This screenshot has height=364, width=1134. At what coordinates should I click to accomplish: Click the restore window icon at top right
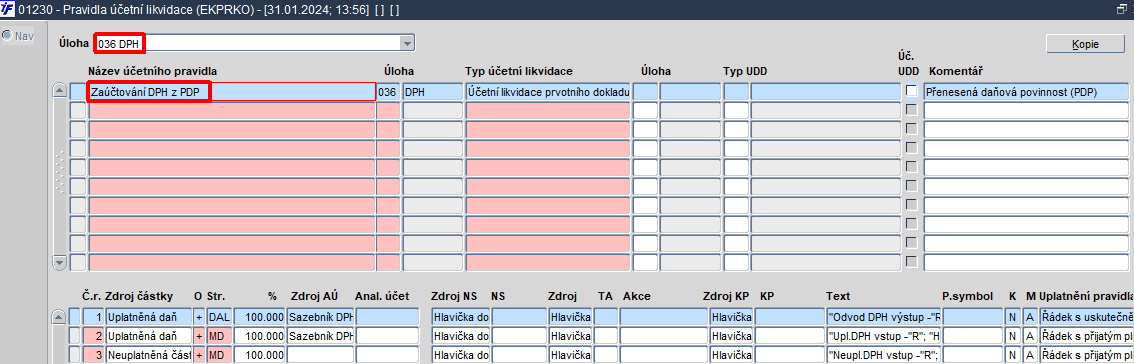tap(1122, 9)
